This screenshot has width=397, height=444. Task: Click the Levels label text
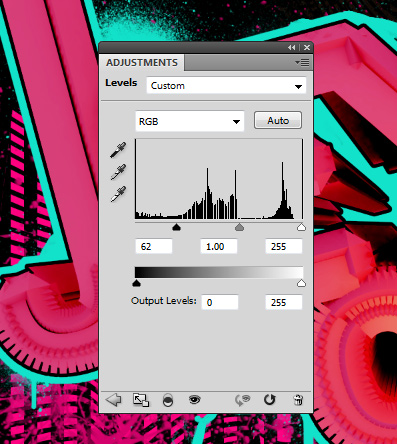point(121,82)
